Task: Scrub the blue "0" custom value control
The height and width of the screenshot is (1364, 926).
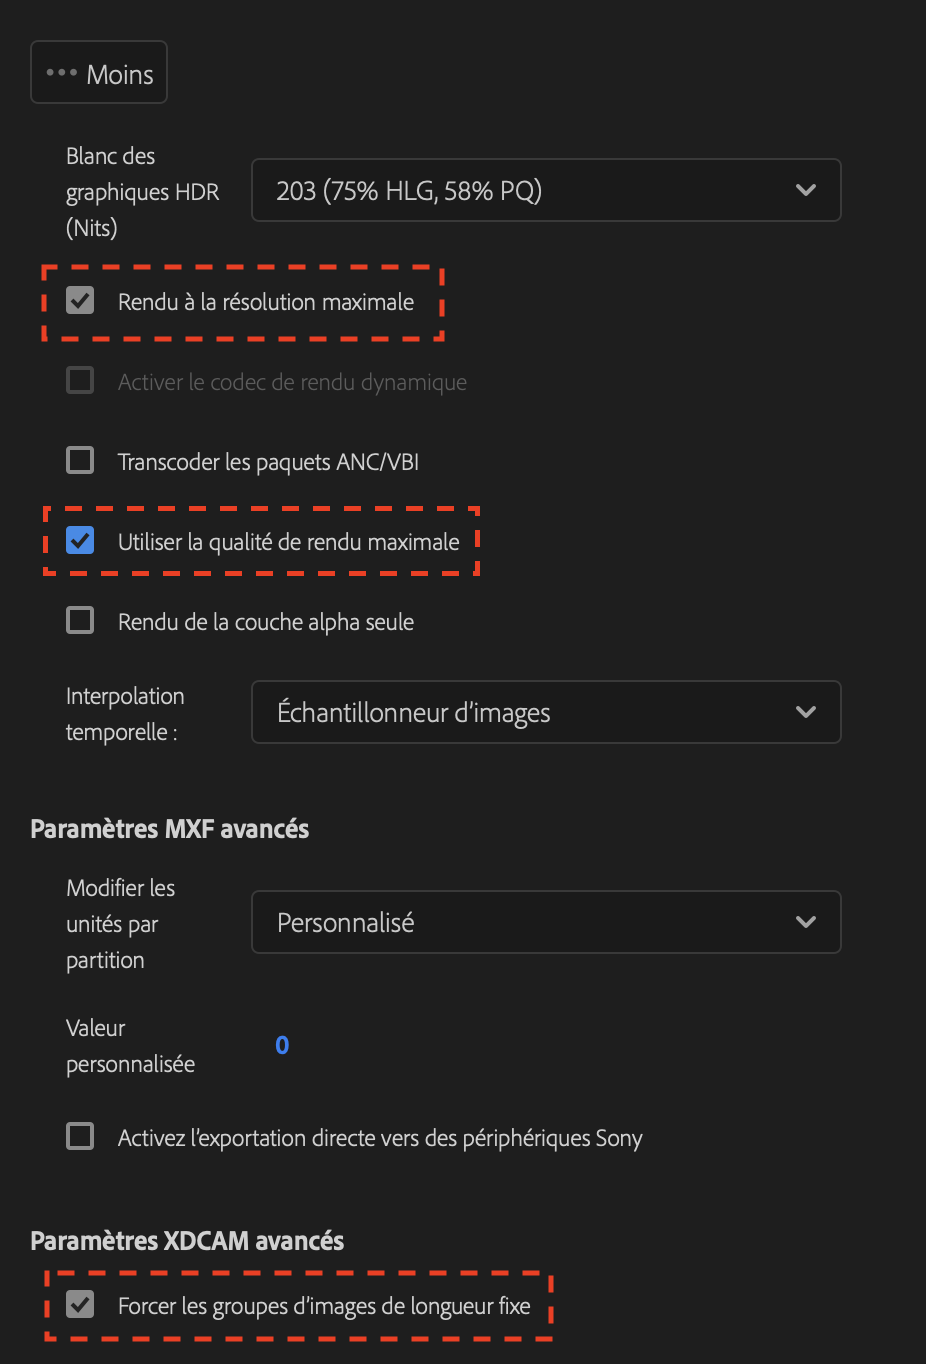Action: coord(281,1044)
